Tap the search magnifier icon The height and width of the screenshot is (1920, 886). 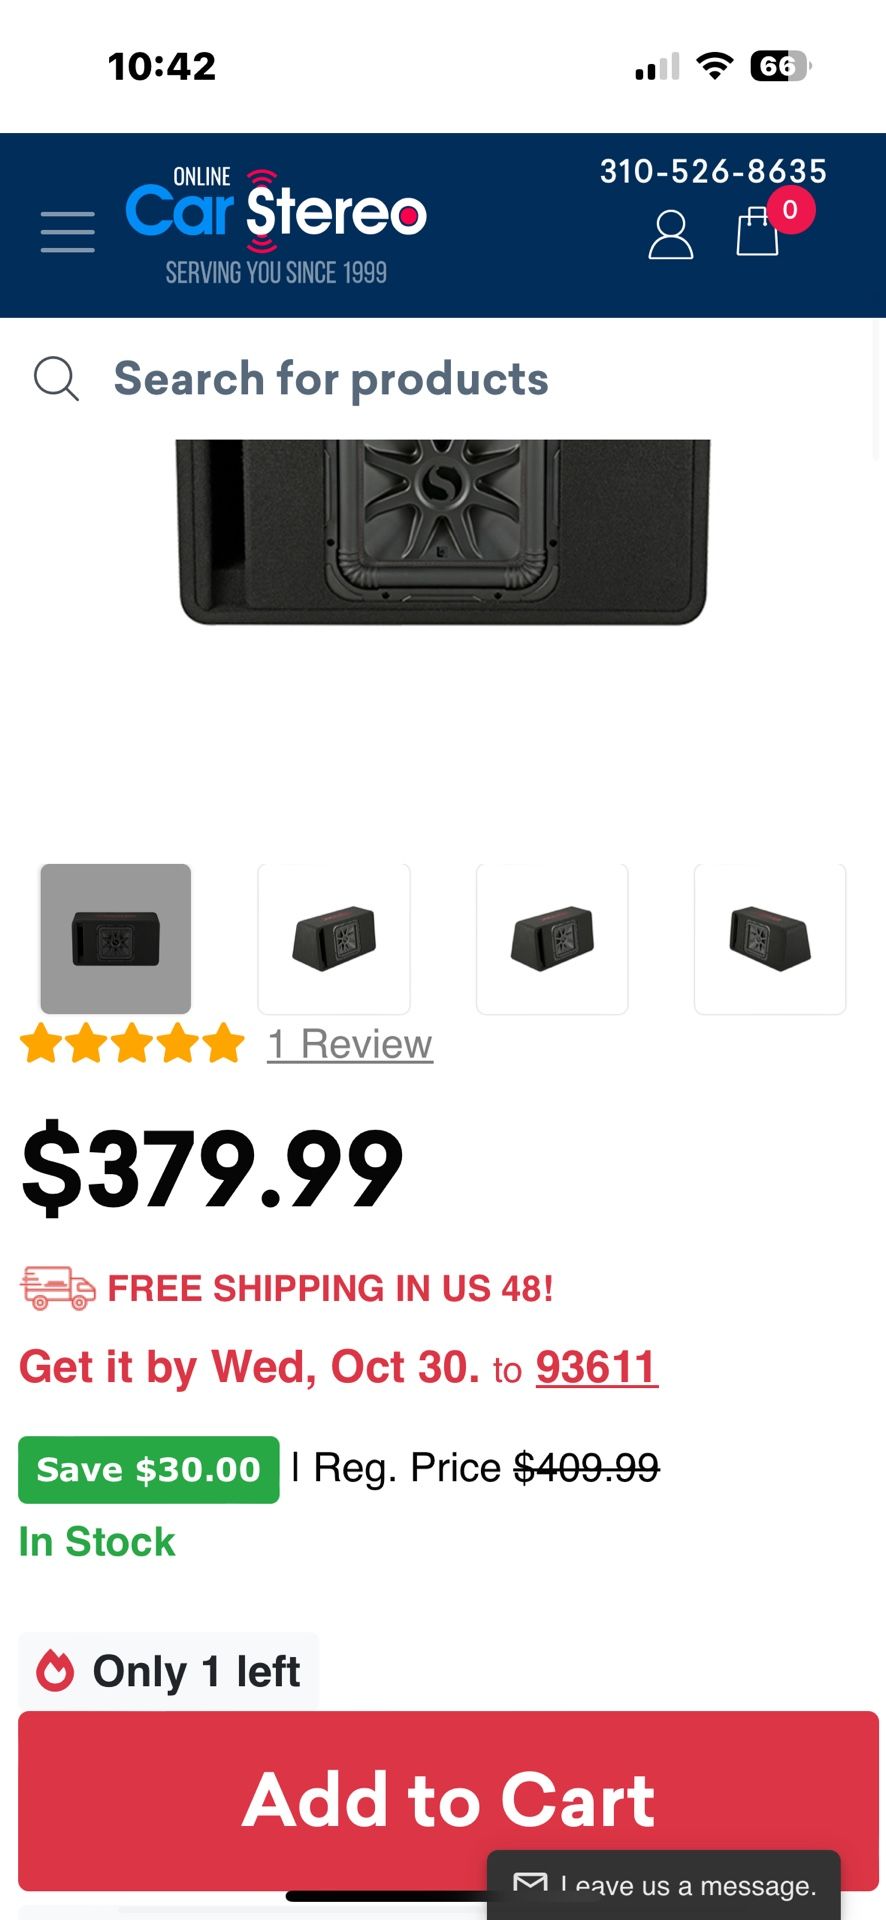[x=56, y=379]
